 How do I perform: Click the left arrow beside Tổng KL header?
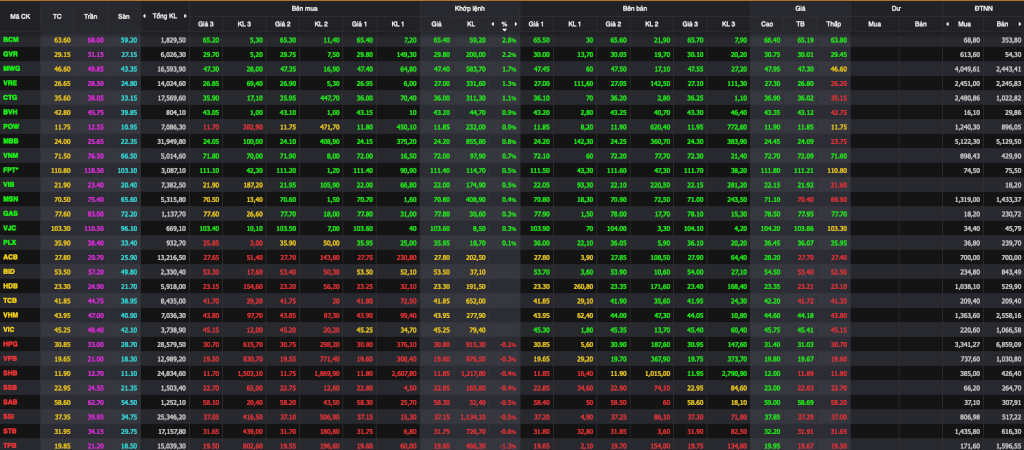point(146,16)
